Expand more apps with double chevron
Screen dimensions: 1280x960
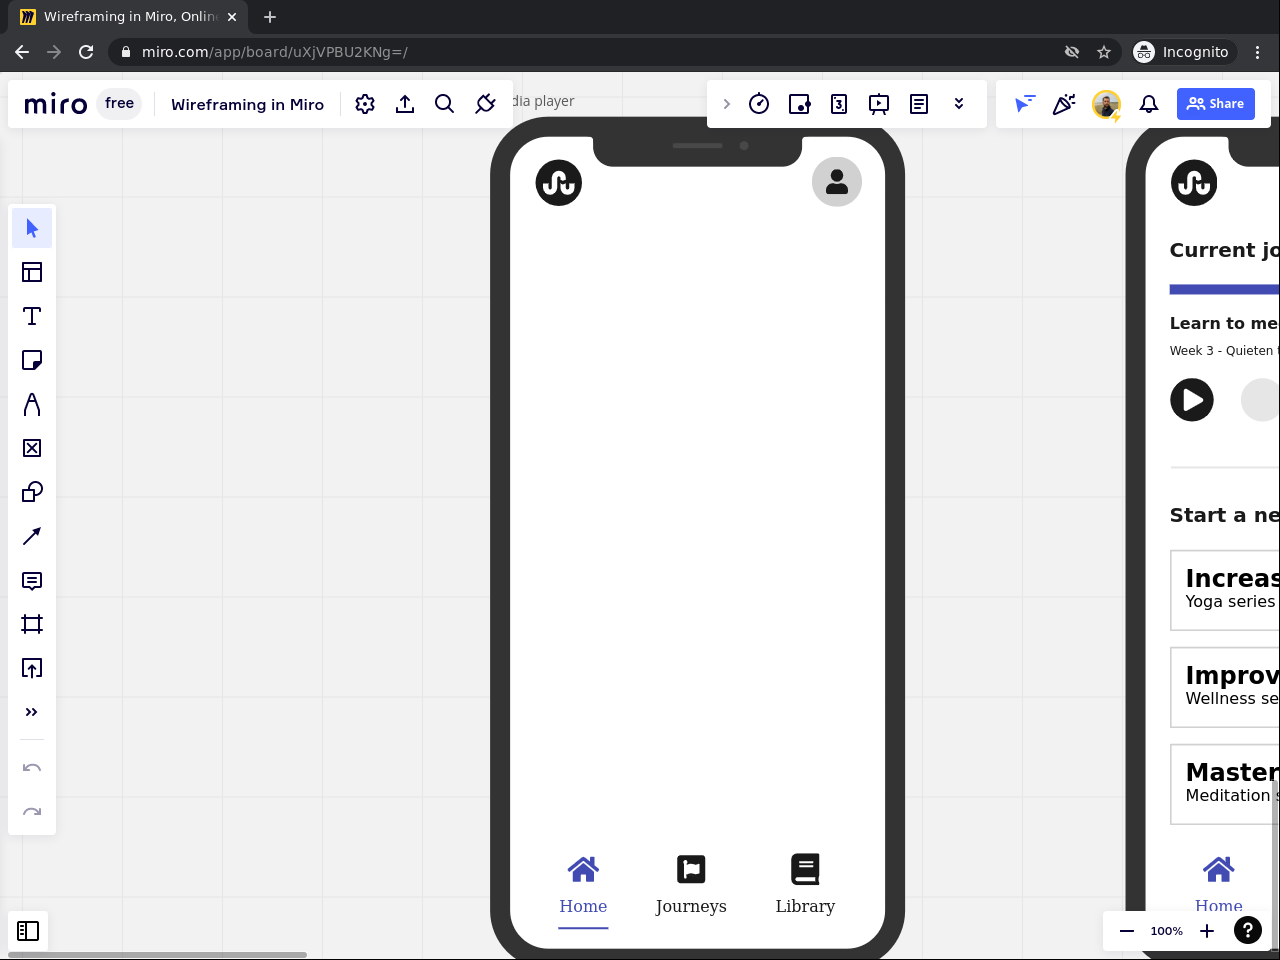pyautogui.click(x=959, y=104)
